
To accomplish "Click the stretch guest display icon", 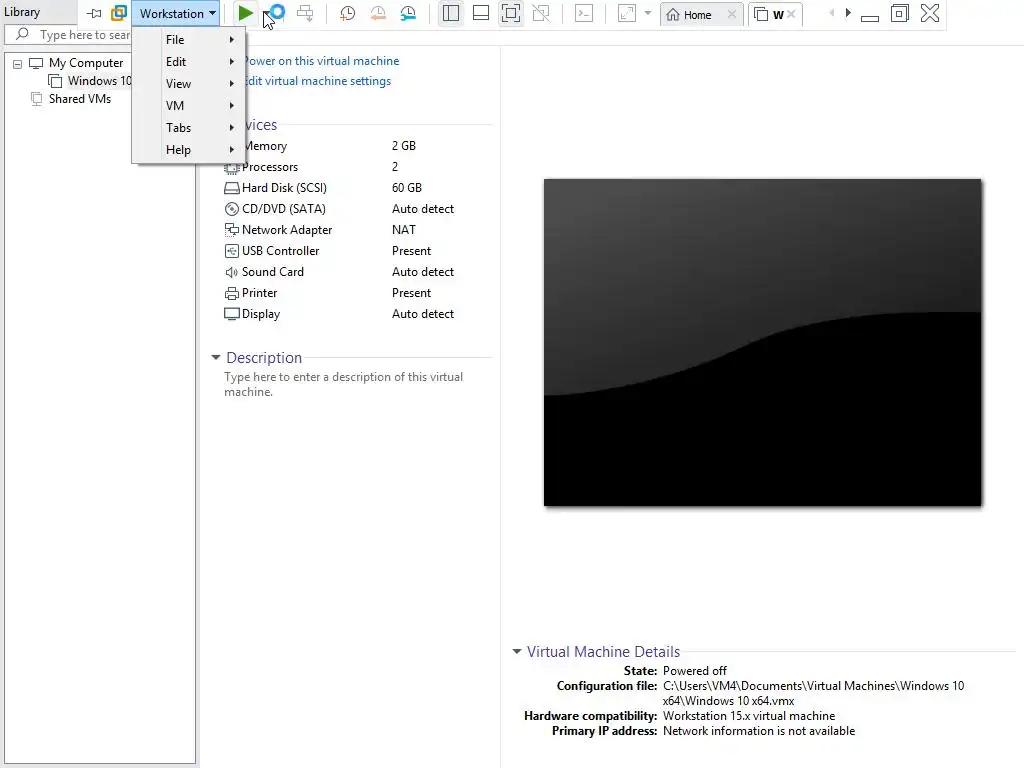I will click(x=627, y=13).
